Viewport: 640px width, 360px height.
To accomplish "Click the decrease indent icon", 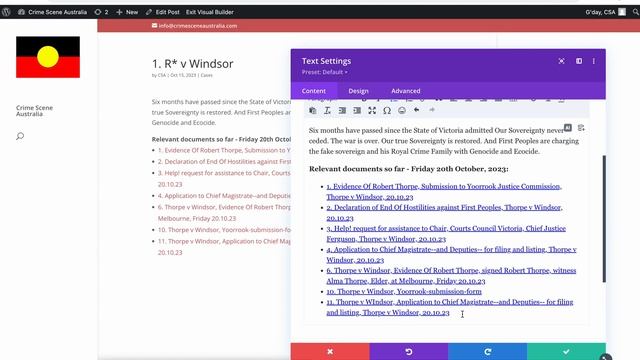I will (x=342, y=110).
